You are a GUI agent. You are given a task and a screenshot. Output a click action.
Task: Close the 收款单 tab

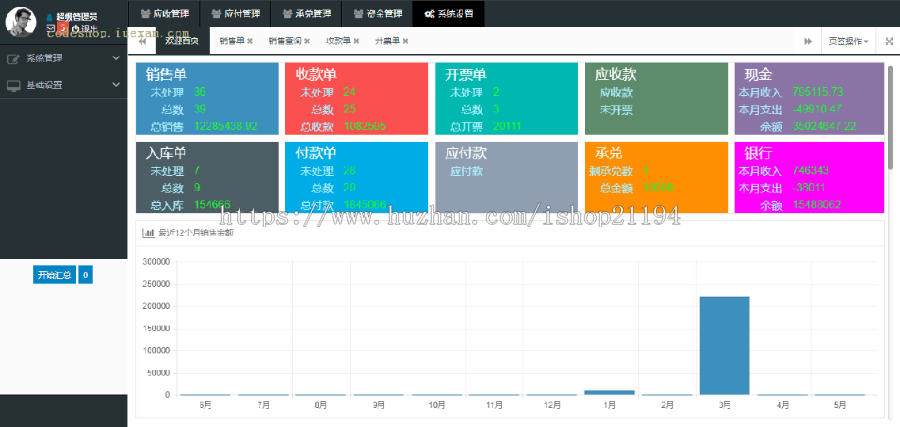coord(356,41)
